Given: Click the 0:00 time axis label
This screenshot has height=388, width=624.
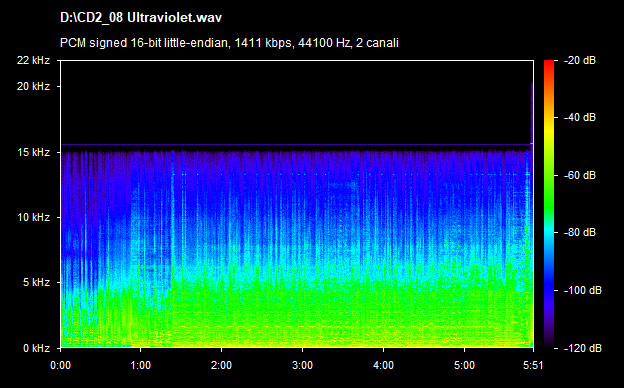Looking at the screenshot, I should [x=60, y=365].
